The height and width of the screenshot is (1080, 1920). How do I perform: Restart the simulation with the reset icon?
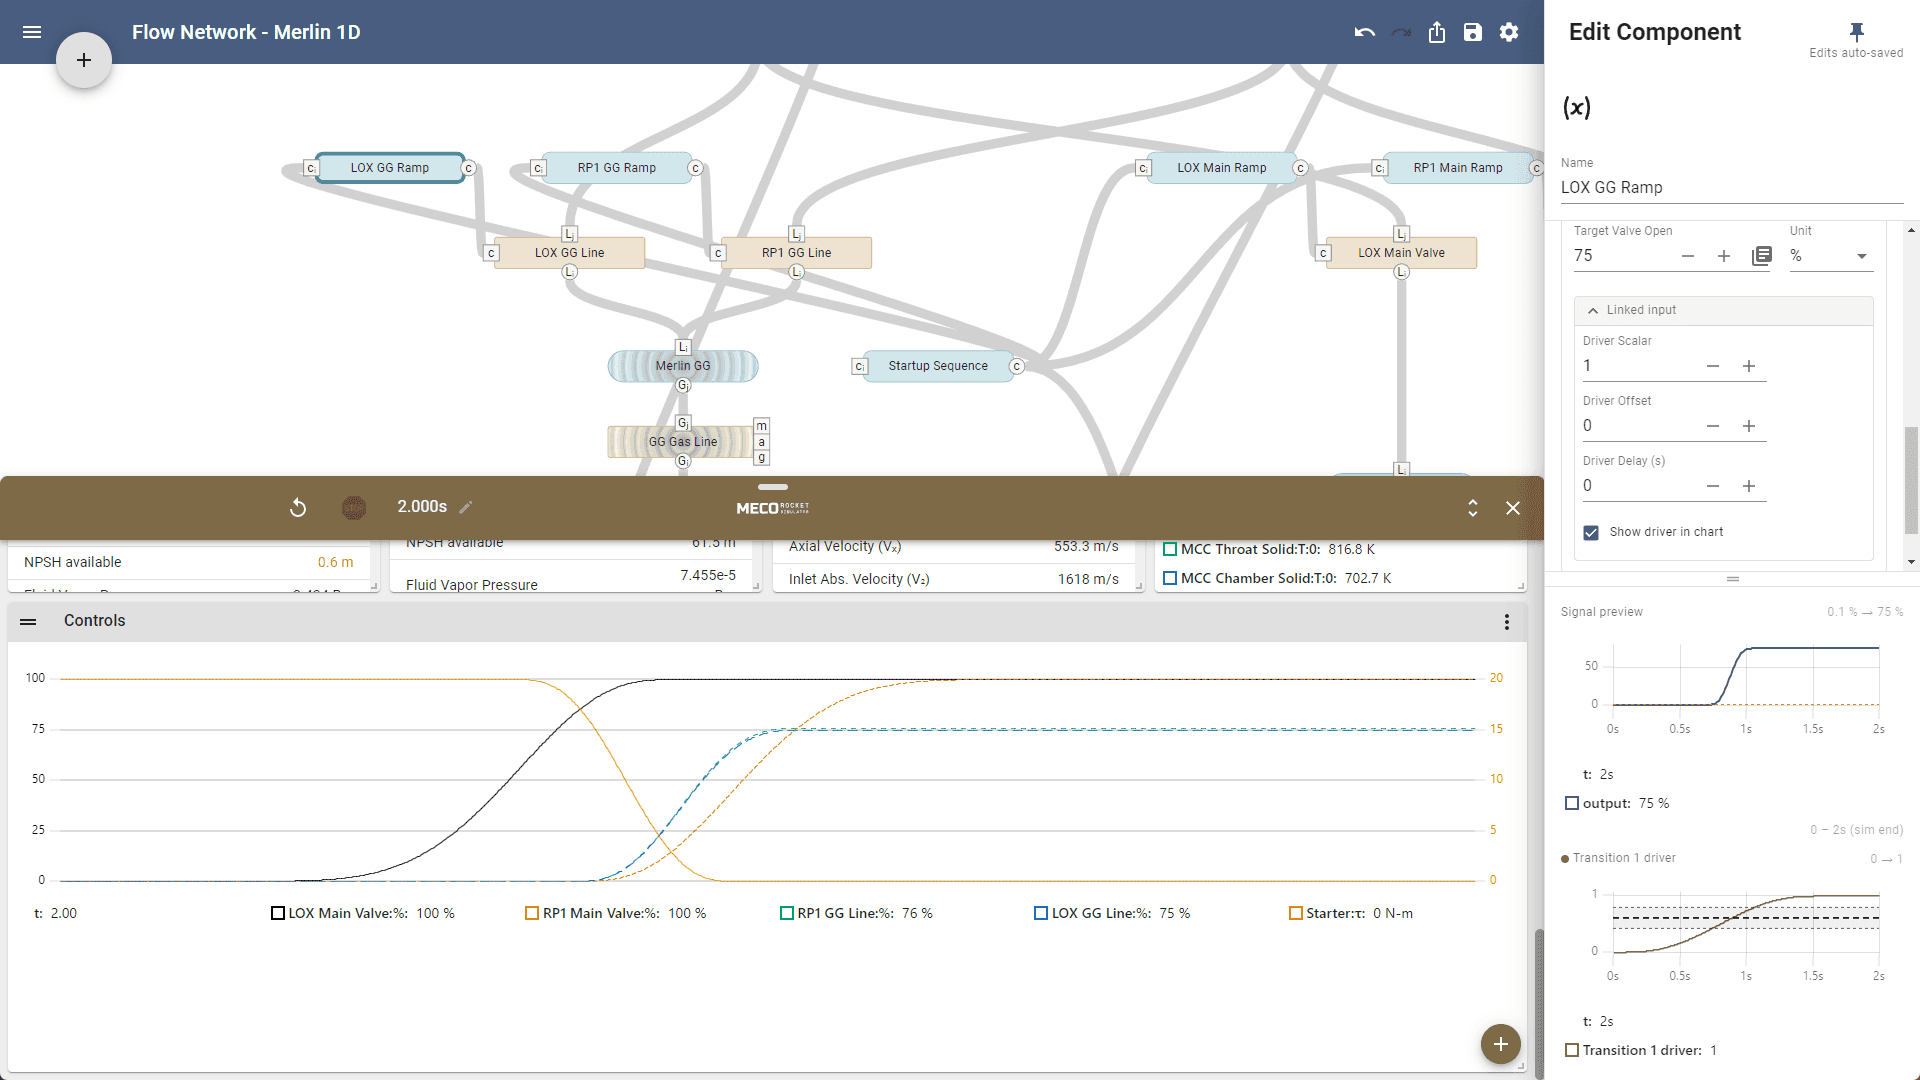pyautogui.click(x=298, y=508)
